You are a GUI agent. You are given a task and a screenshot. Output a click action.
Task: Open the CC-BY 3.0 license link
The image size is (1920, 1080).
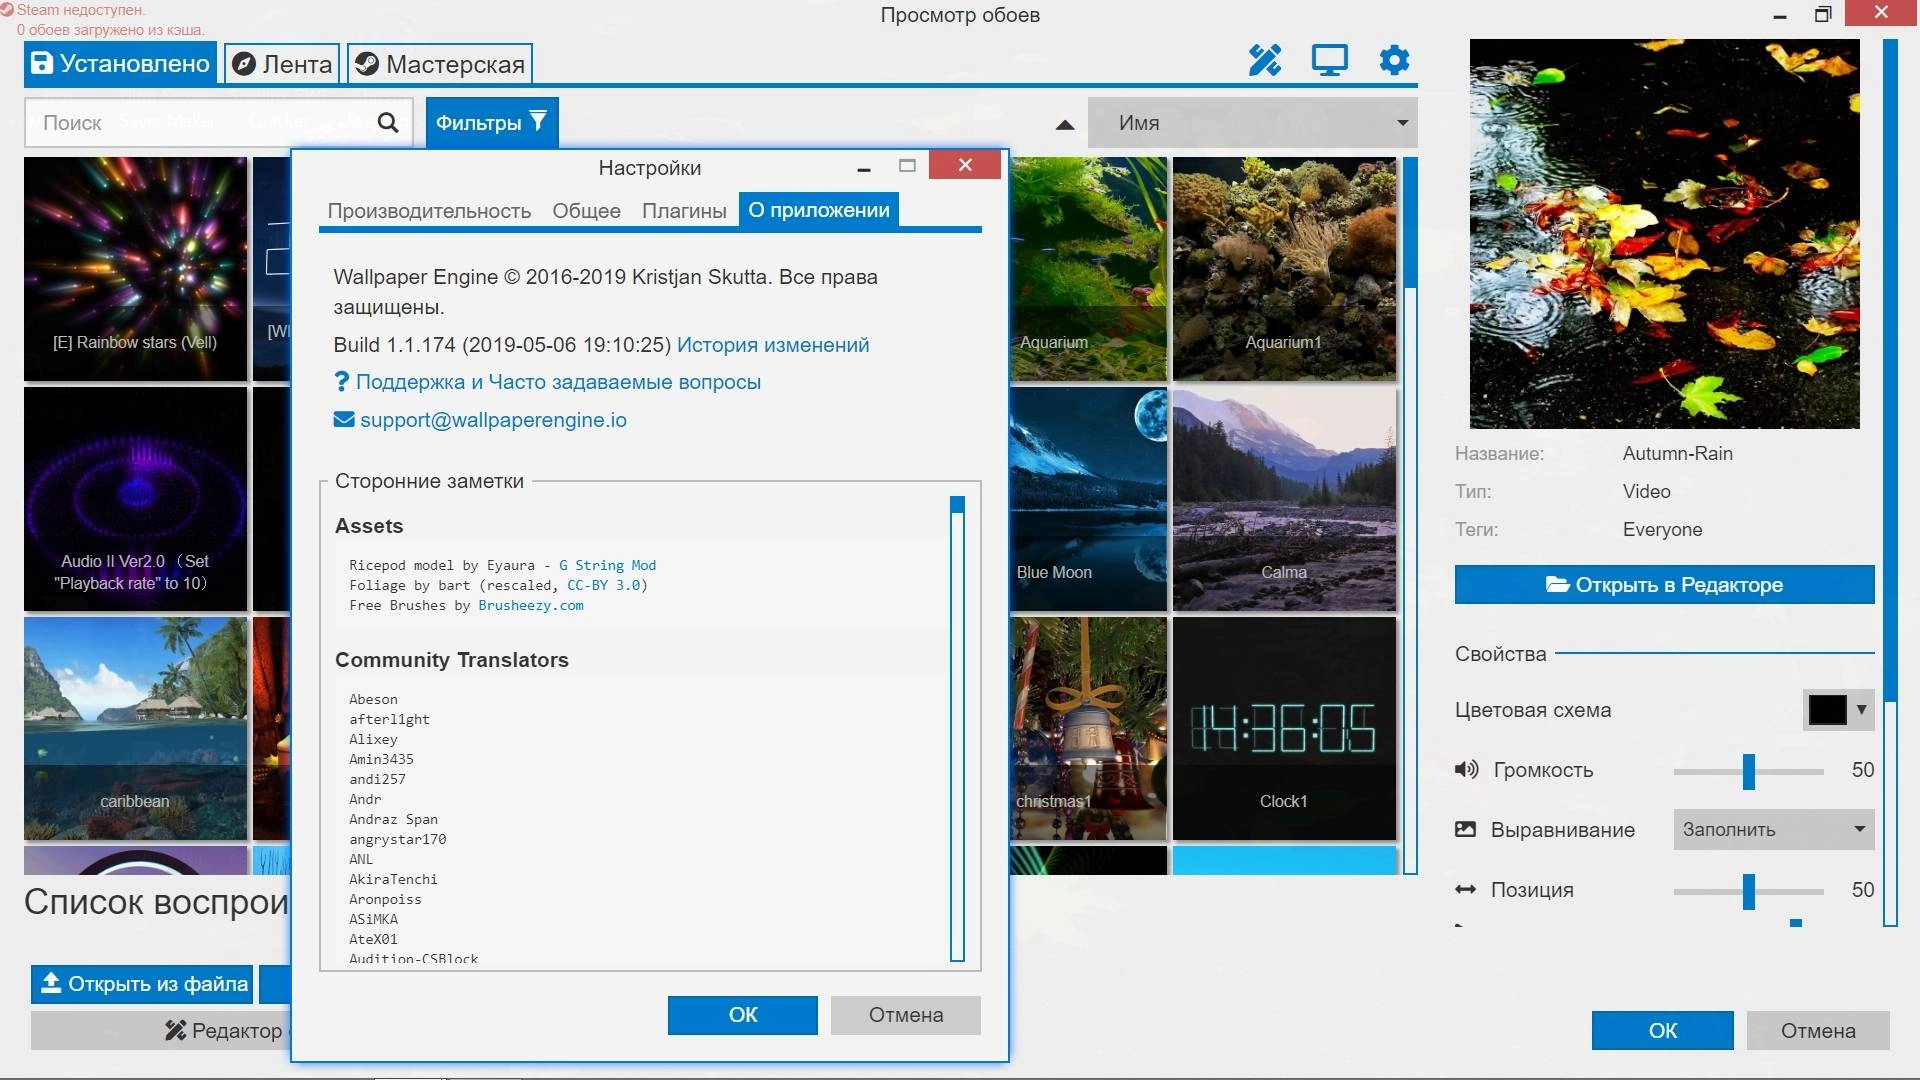click(x=603, y=585)
